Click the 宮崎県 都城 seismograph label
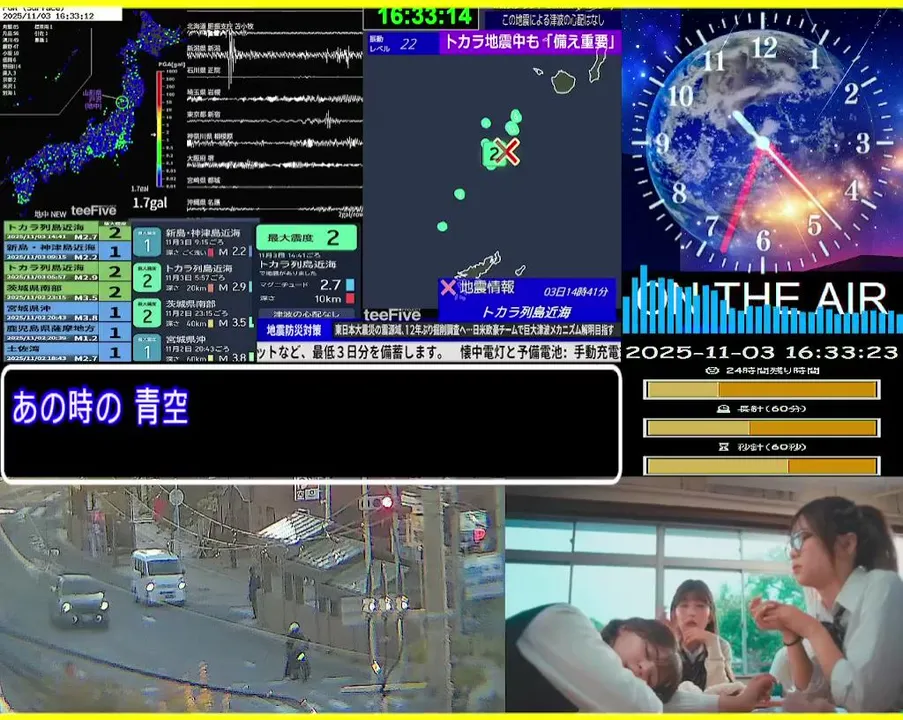The image size is (903, 720). point(204,180)
